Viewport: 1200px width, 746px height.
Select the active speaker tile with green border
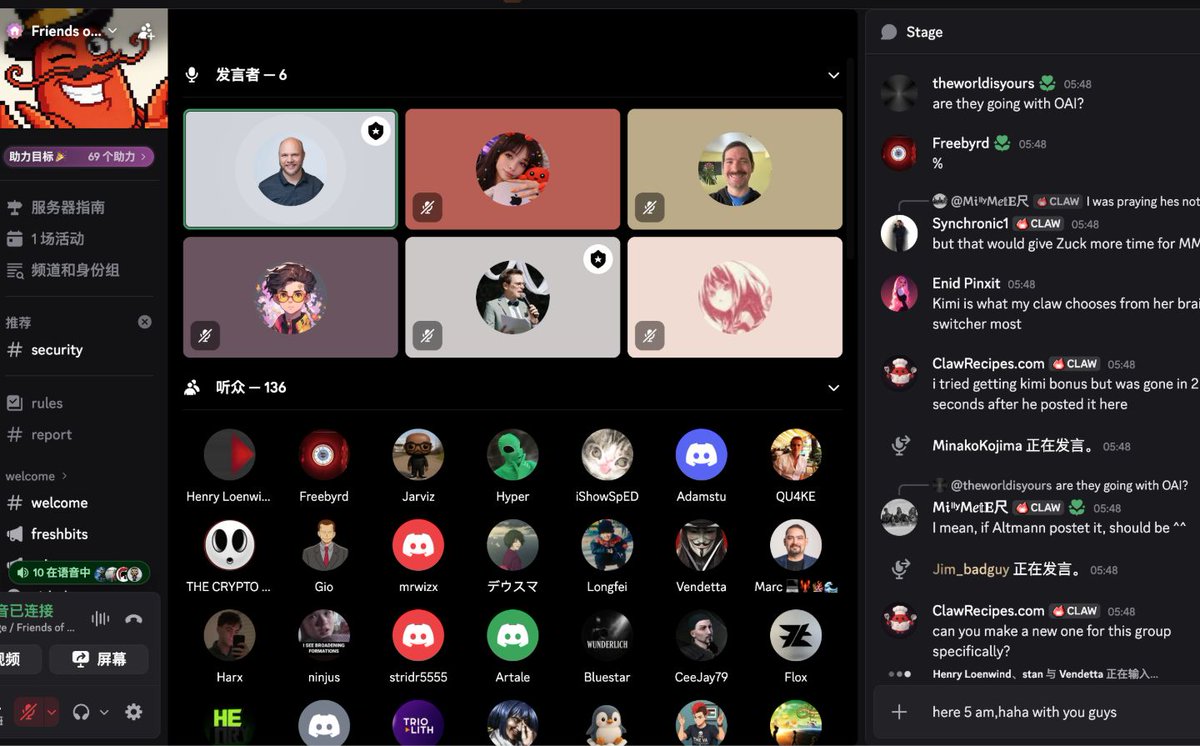pyautogui.click(x=291, y=170)
